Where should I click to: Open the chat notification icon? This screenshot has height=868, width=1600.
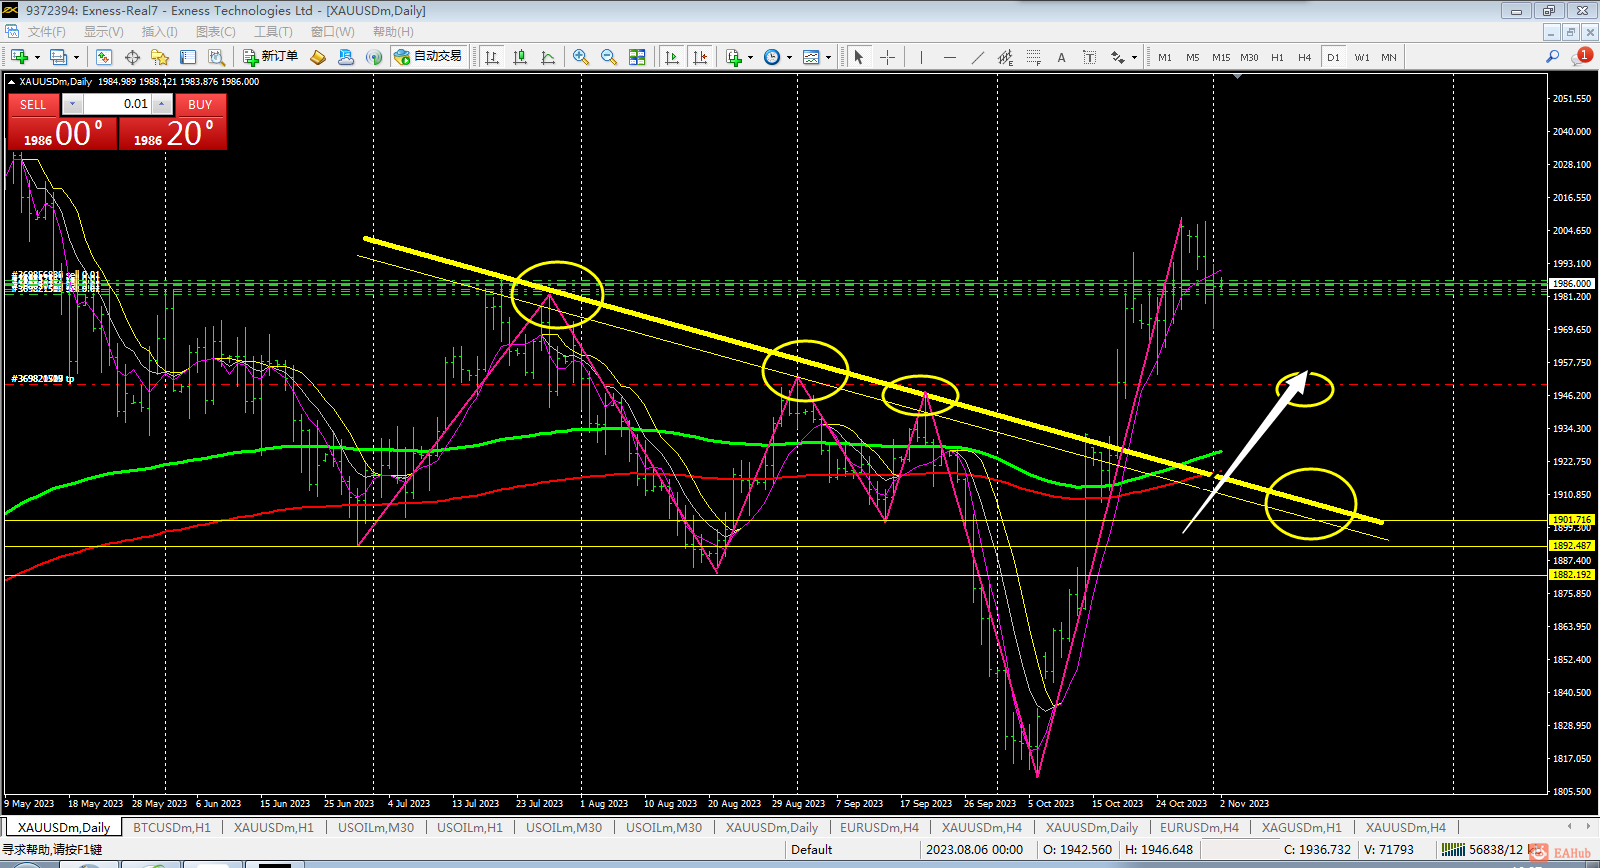pos(1581,56)
